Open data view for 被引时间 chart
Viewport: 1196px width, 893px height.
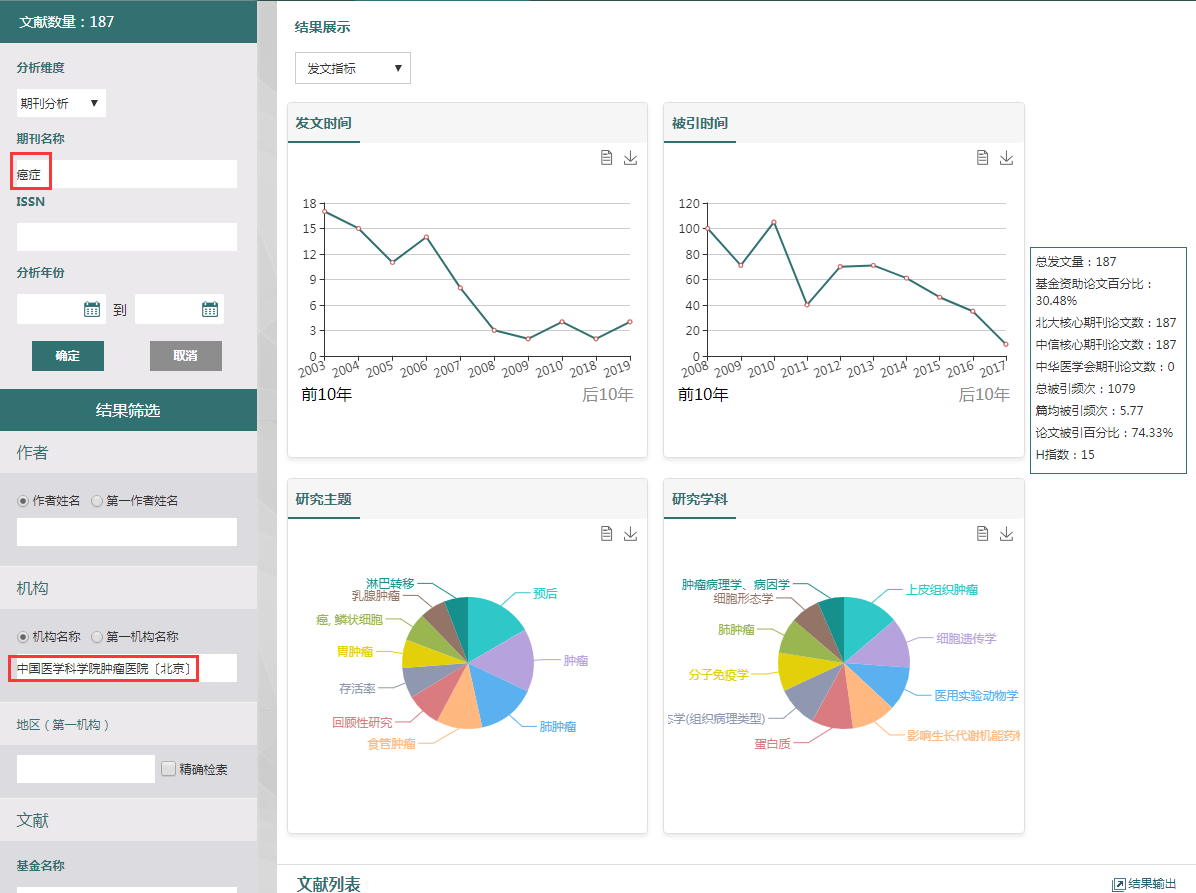(x=982, y=158)
